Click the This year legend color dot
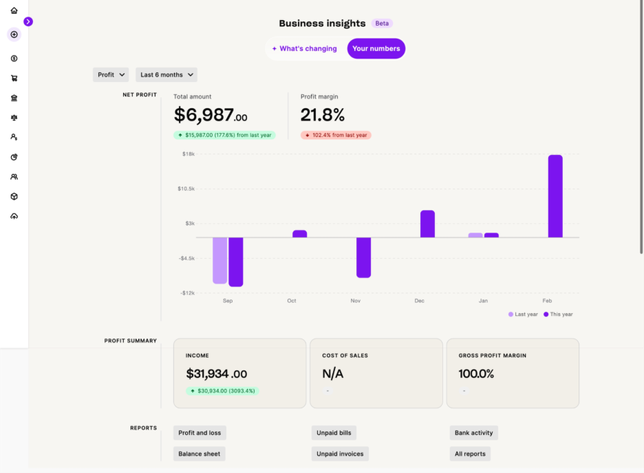Screen dimensions: 644x473 (546, 314)
